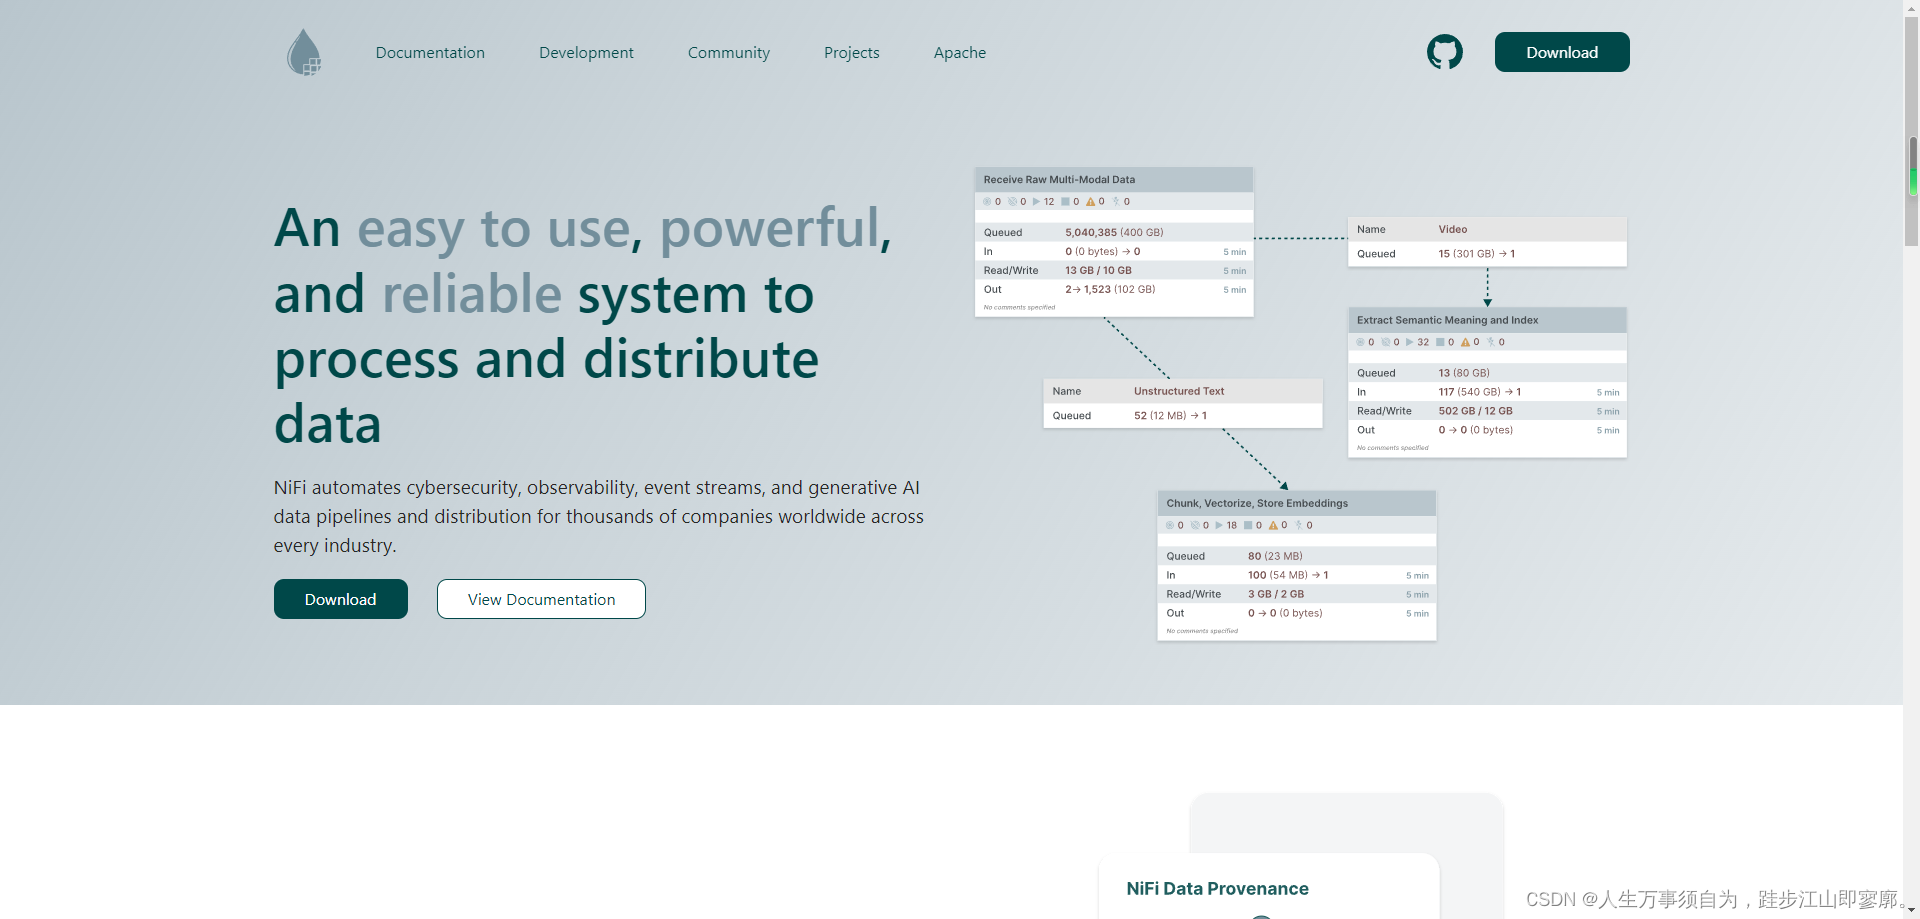This screenshot has height=919, width=1920.
Task: Click the 15 (301 GB) → 1 queued value
Action: pyautogui.click(x=1476, y=254)
